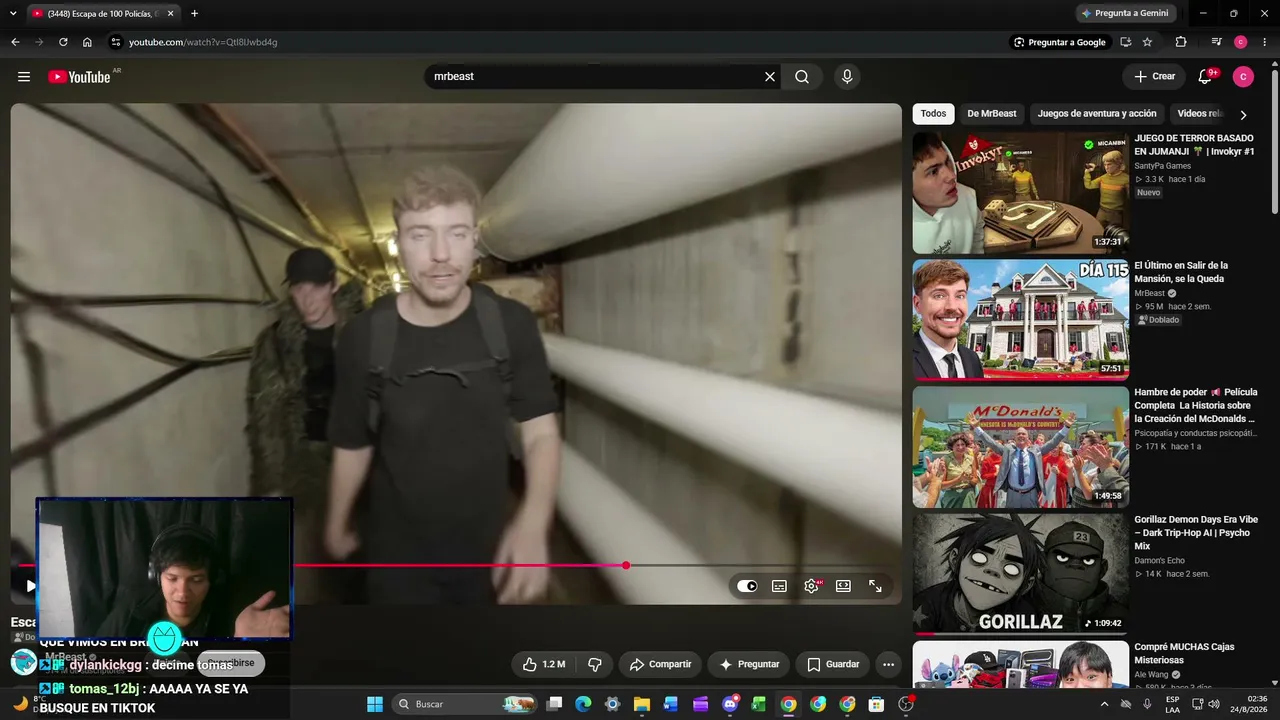Viewport: 1280px width, 720px height.
Task: Go to the browser home page
Action: pos(87,42)
